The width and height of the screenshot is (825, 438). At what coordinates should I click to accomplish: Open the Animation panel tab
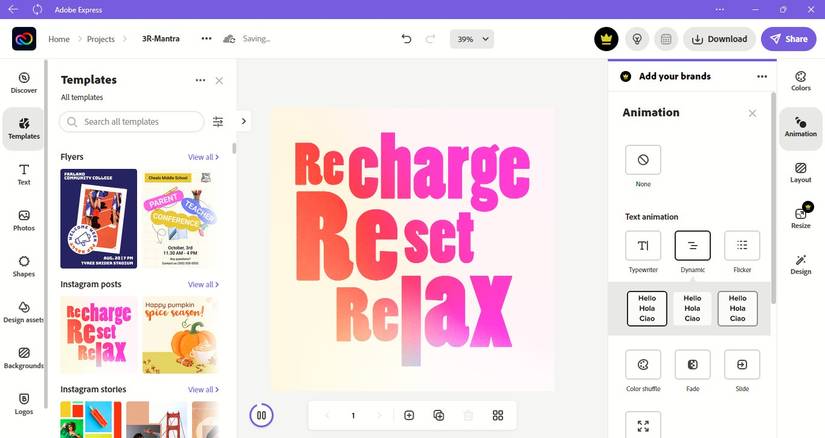click(x=800, y=127)
